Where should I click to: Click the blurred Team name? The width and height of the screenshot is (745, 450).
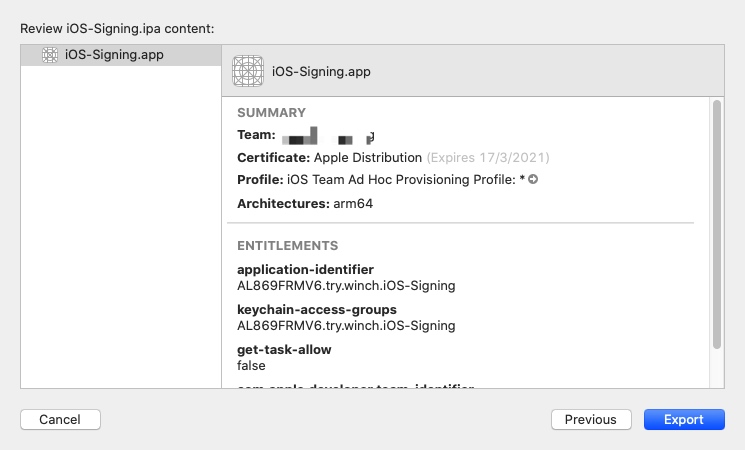pyautogui.click(x=329, y=136)
